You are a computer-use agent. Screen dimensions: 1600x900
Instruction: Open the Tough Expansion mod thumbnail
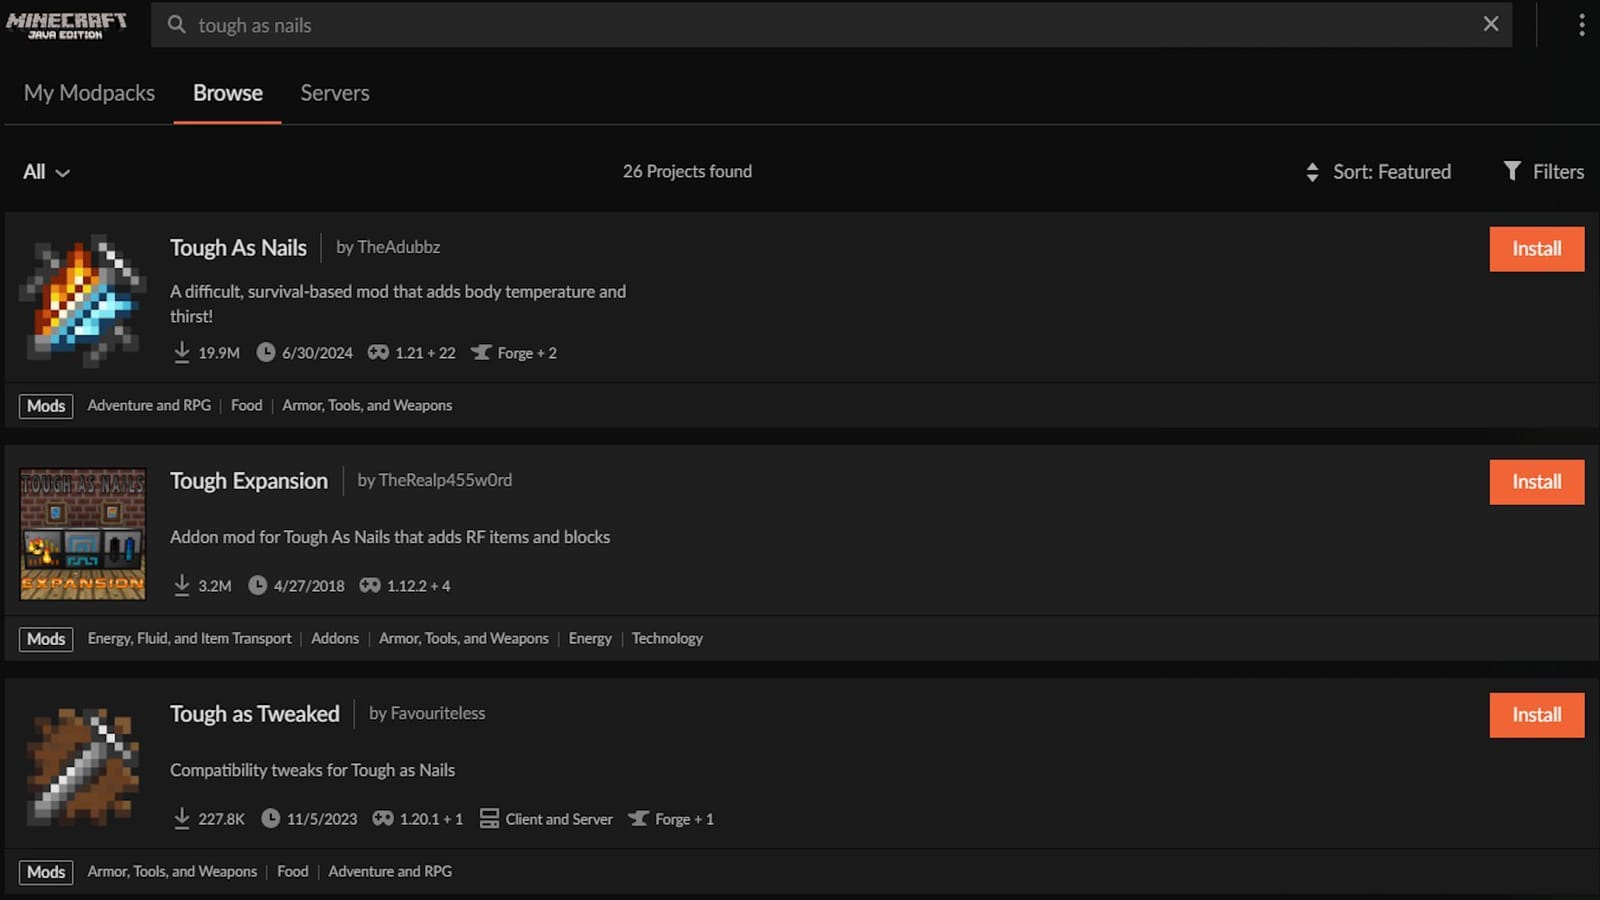(x=83, y=533)
